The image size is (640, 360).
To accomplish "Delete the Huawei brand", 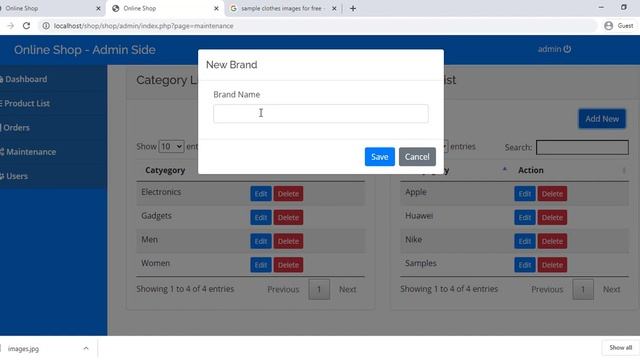I will [x=552, y=218].
